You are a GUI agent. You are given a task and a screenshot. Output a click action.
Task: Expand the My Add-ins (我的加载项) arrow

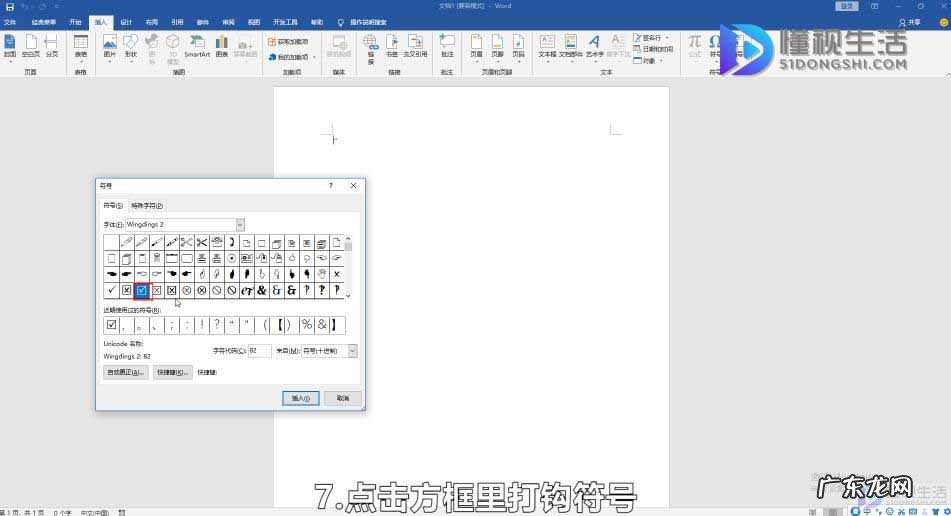click(x=314, y=57)
